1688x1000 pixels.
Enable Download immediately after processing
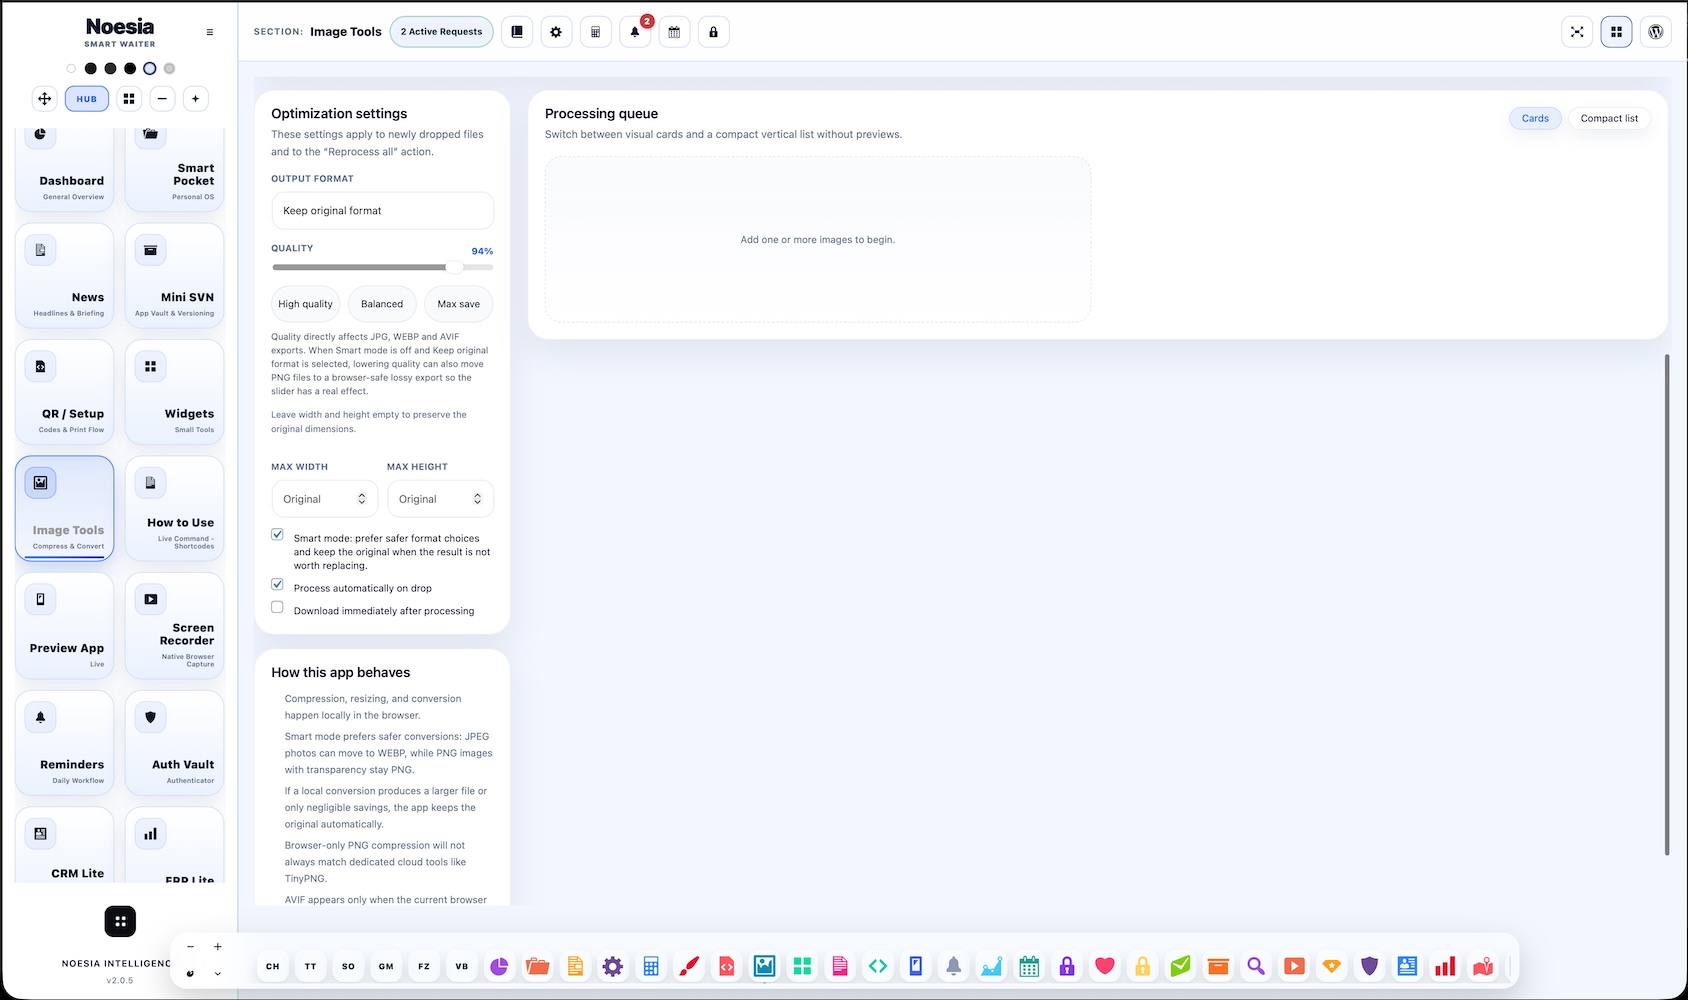pos(277,608)
